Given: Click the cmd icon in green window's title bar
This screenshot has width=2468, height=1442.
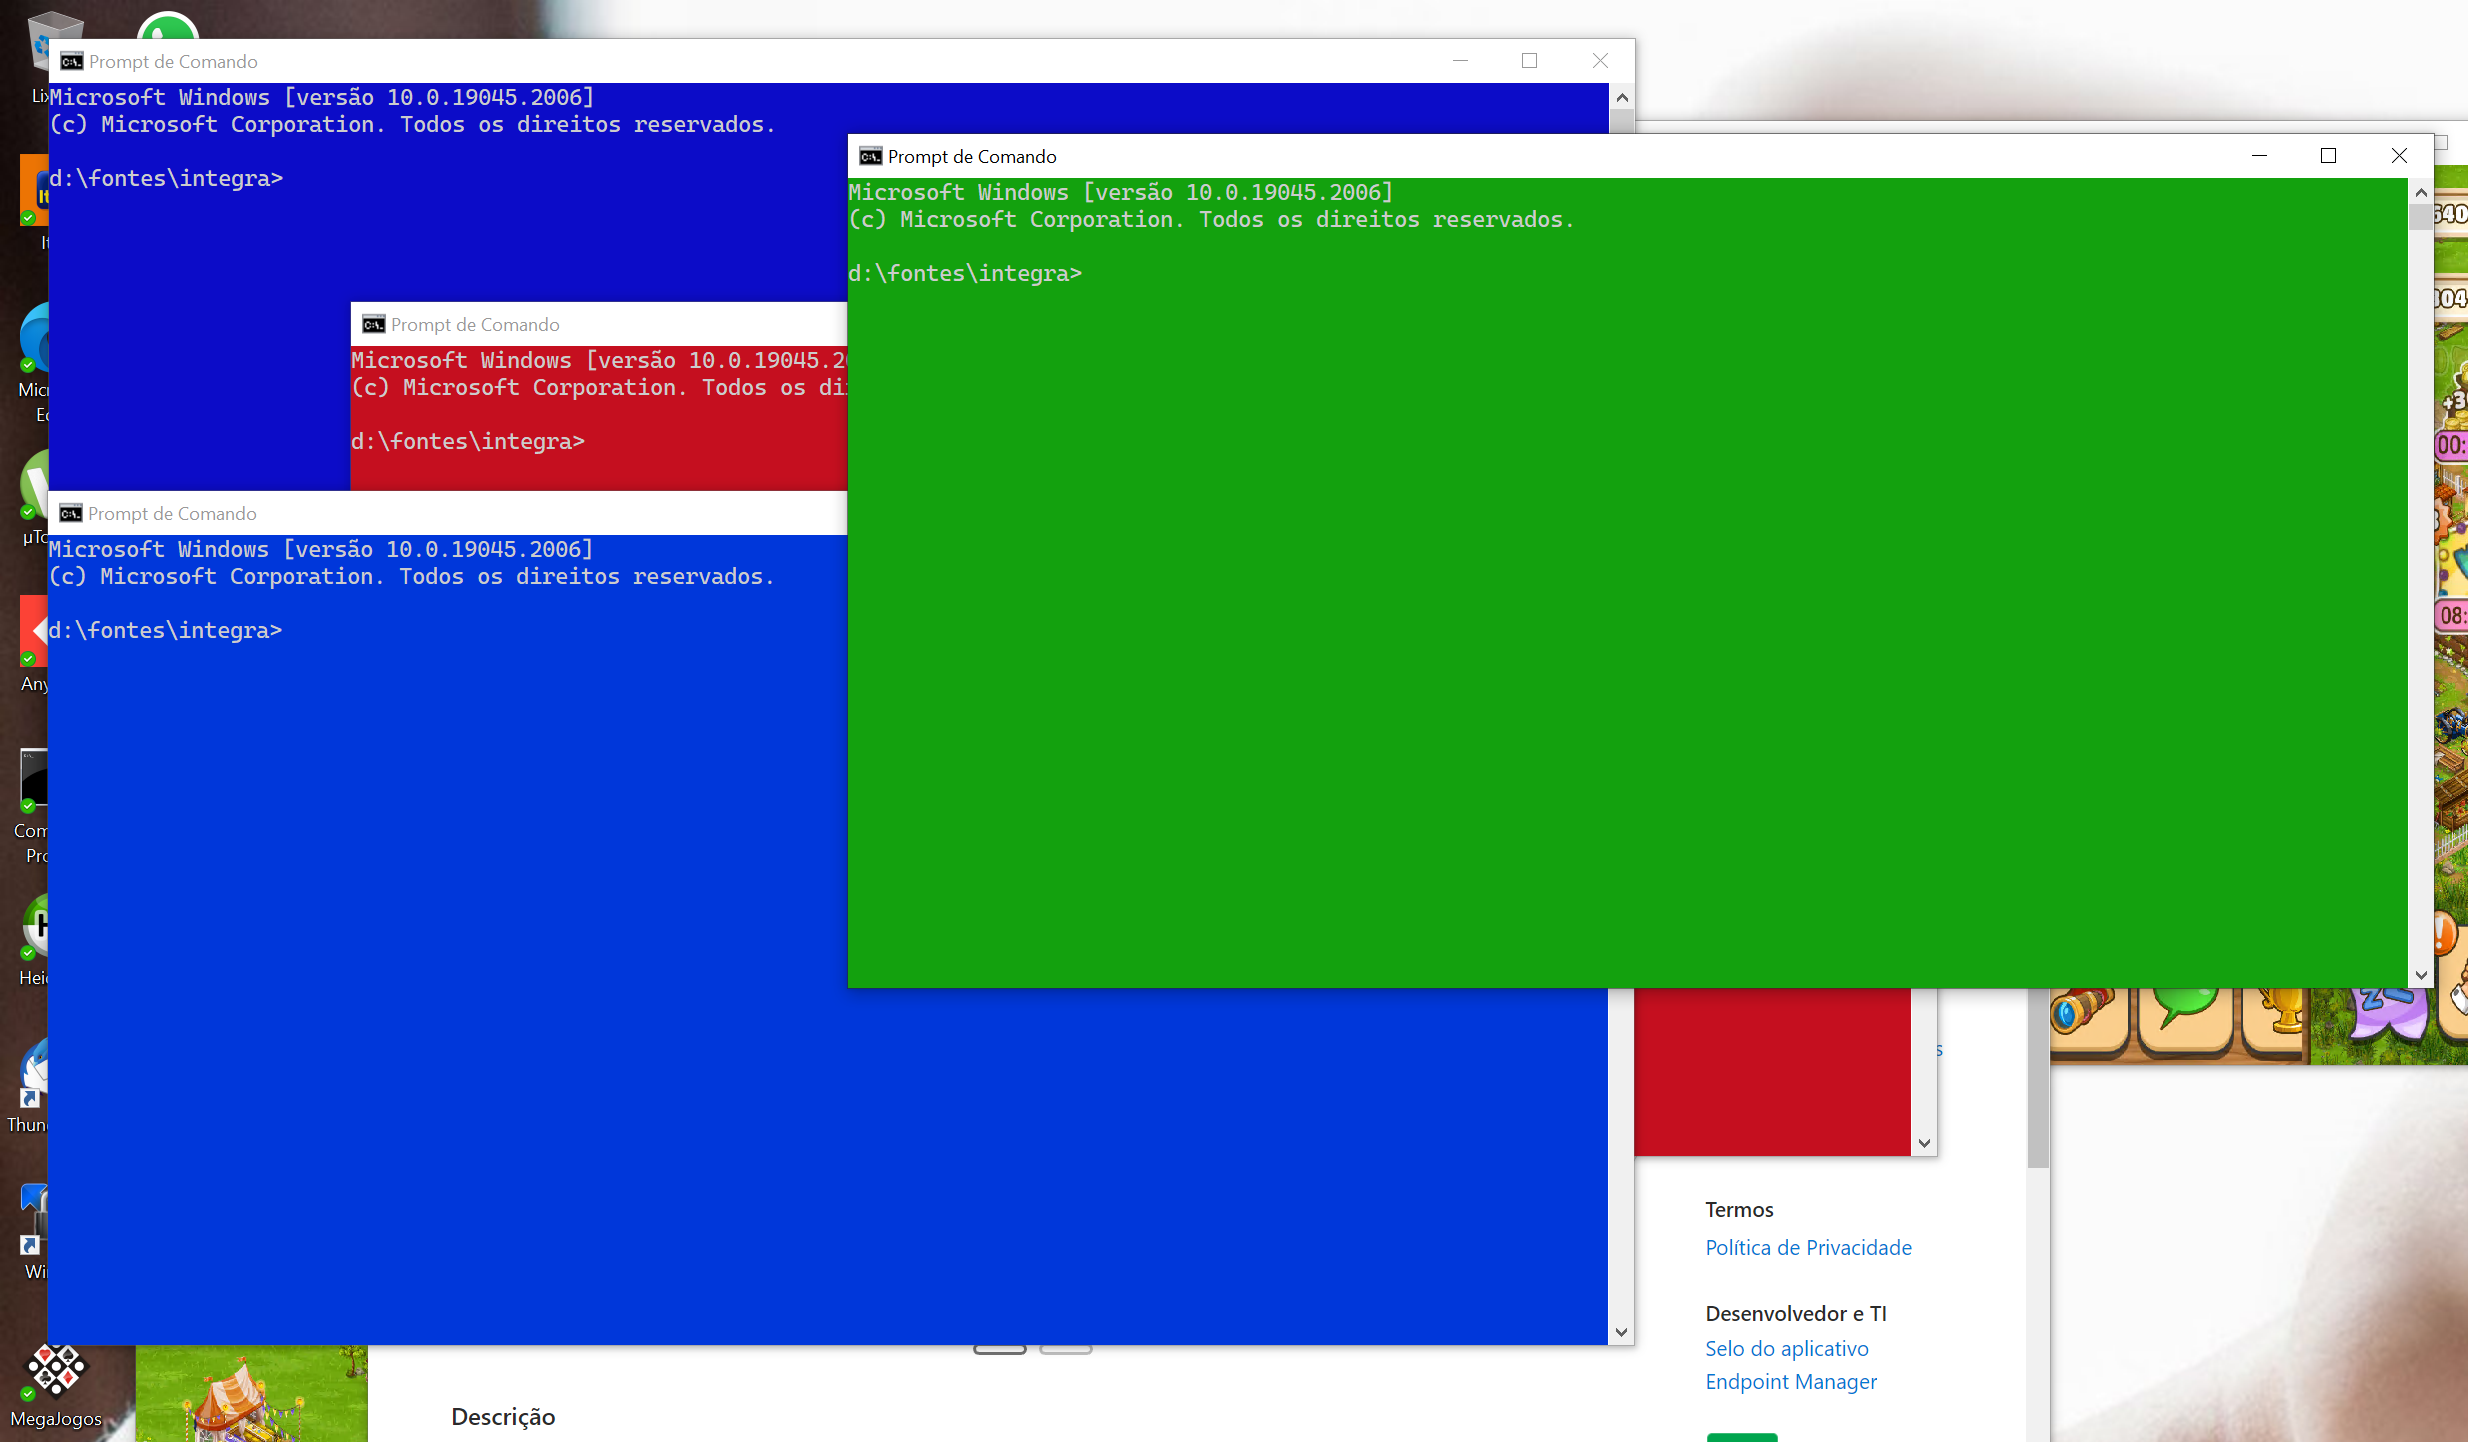Looking at the screenshot, I should pyautogui.click(x=870, y=156).
